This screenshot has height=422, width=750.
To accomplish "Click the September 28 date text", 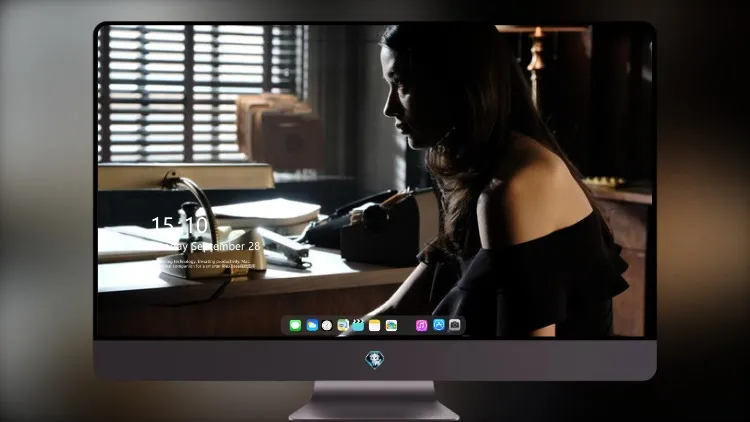I will coord(225,246).
